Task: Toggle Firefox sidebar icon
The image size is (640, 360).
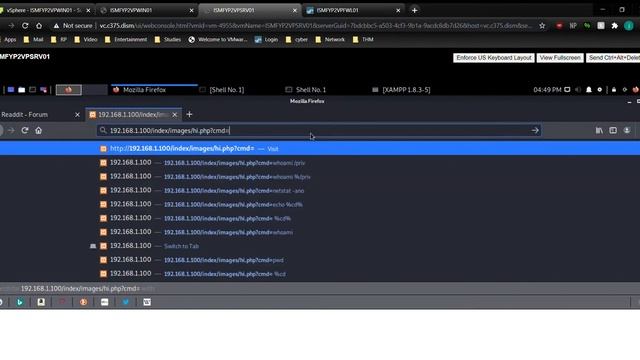Action: 613,131
